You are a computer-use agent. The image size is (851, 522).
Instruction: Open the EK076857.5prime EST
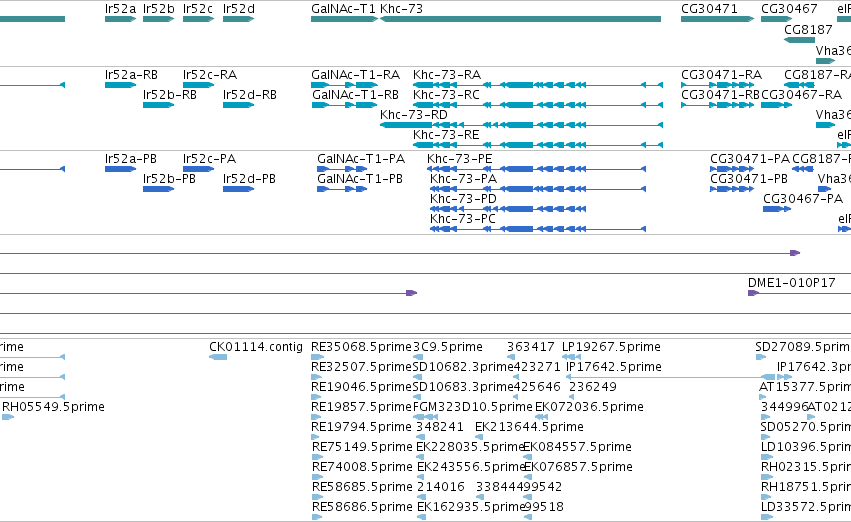pyautogui.click(x=528, y=478)
